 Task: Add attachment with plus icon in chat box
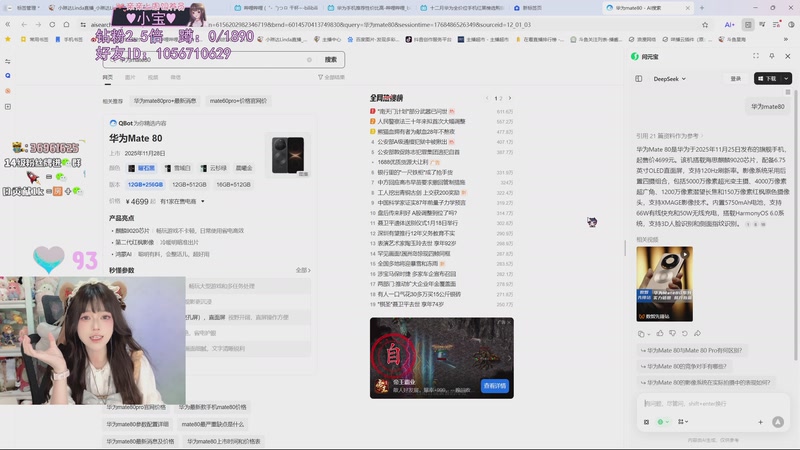760,422
